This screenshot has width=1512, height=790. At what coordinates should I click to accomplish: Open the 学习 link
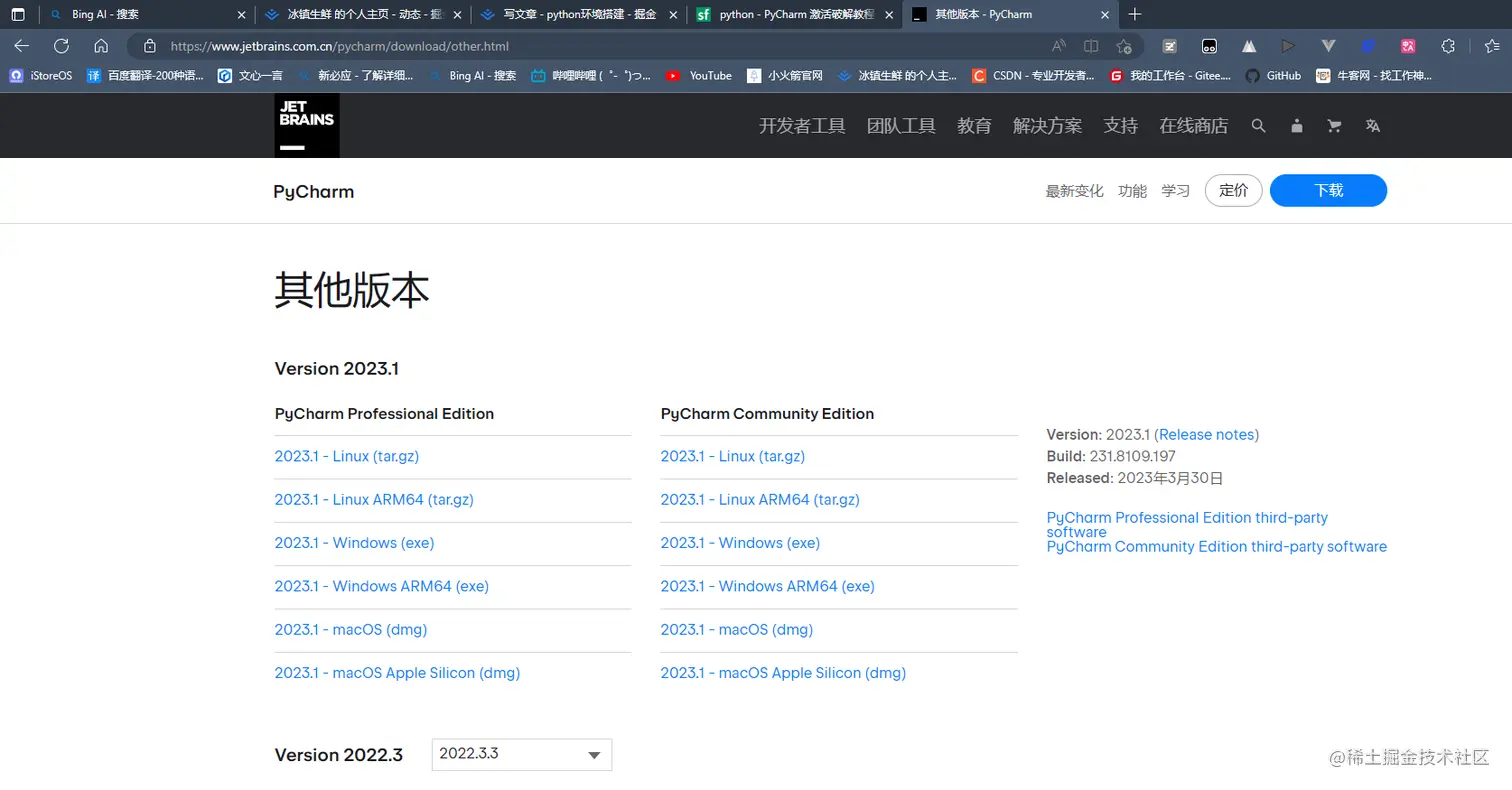coord(1175,191)
